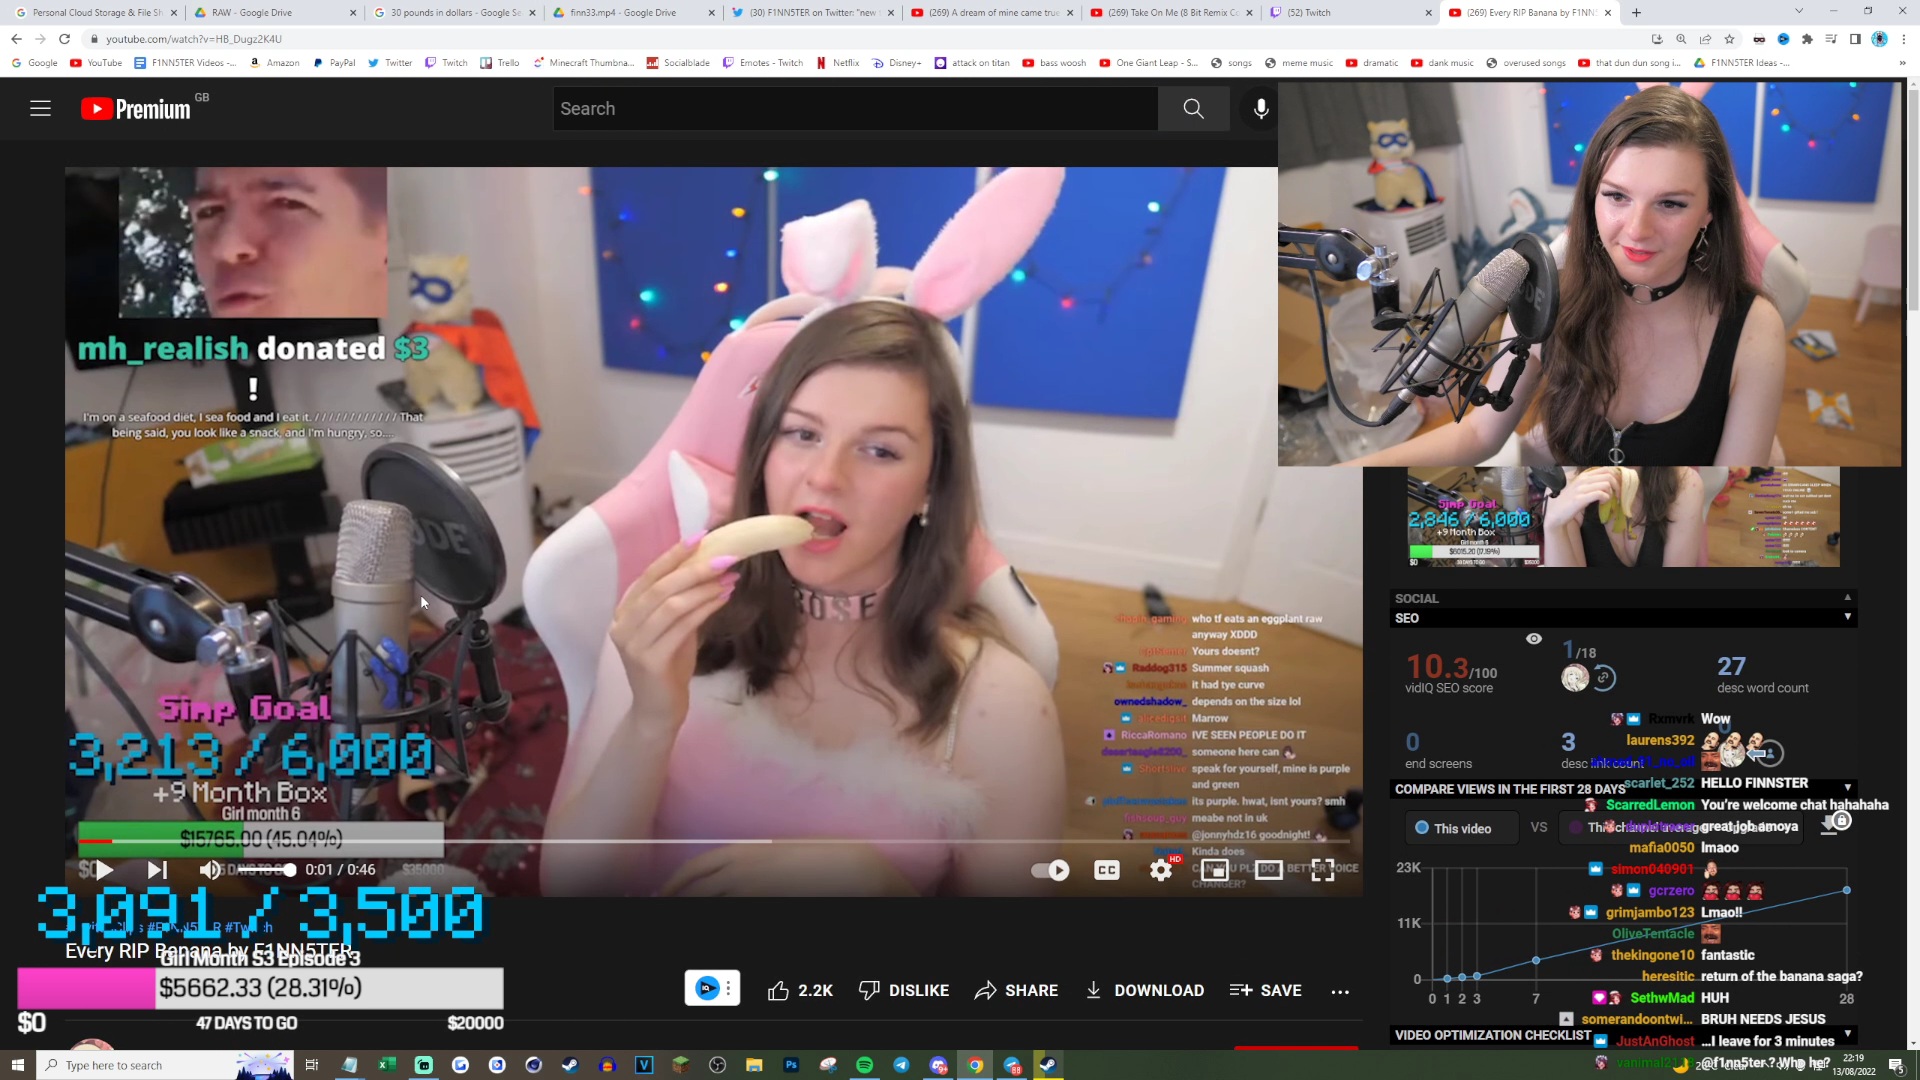Click the YouTube search input field
This screenshot has width=1920, height=1080.
pos(855,109)
